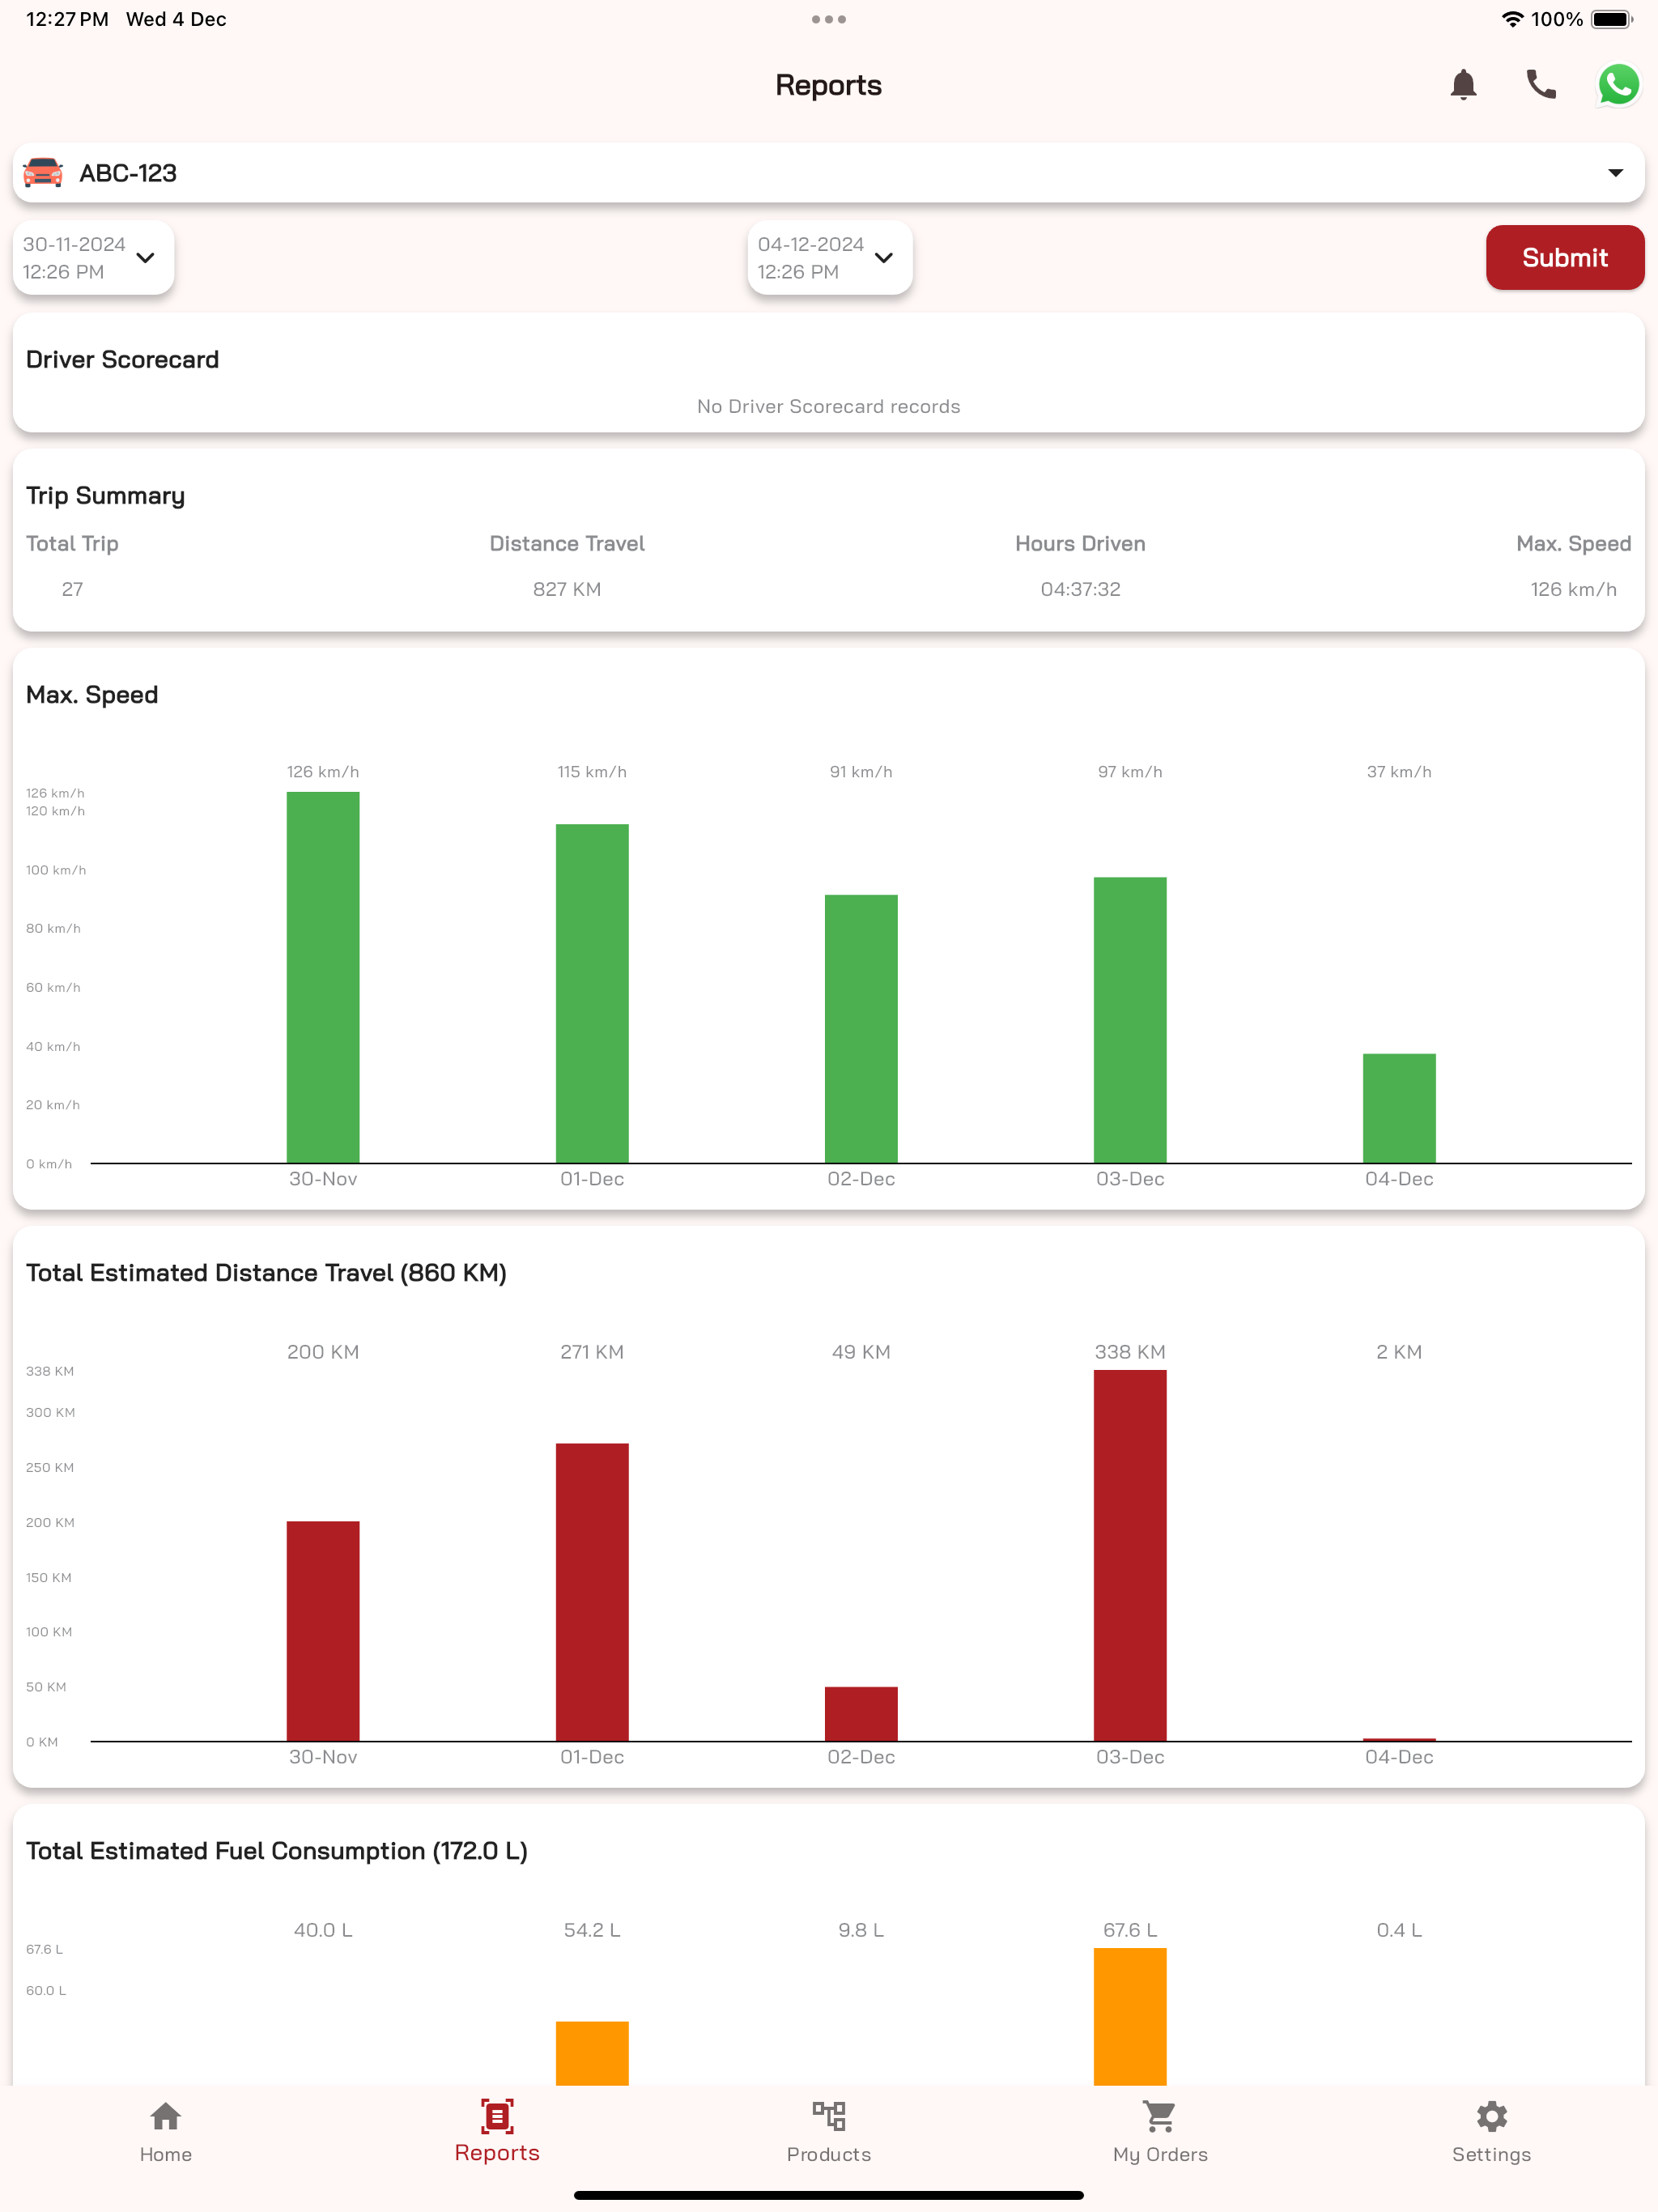Click the 02-Dec red distance bar
Image resolution: width=1658 pixels, height=2212 pixels.
861,1714
